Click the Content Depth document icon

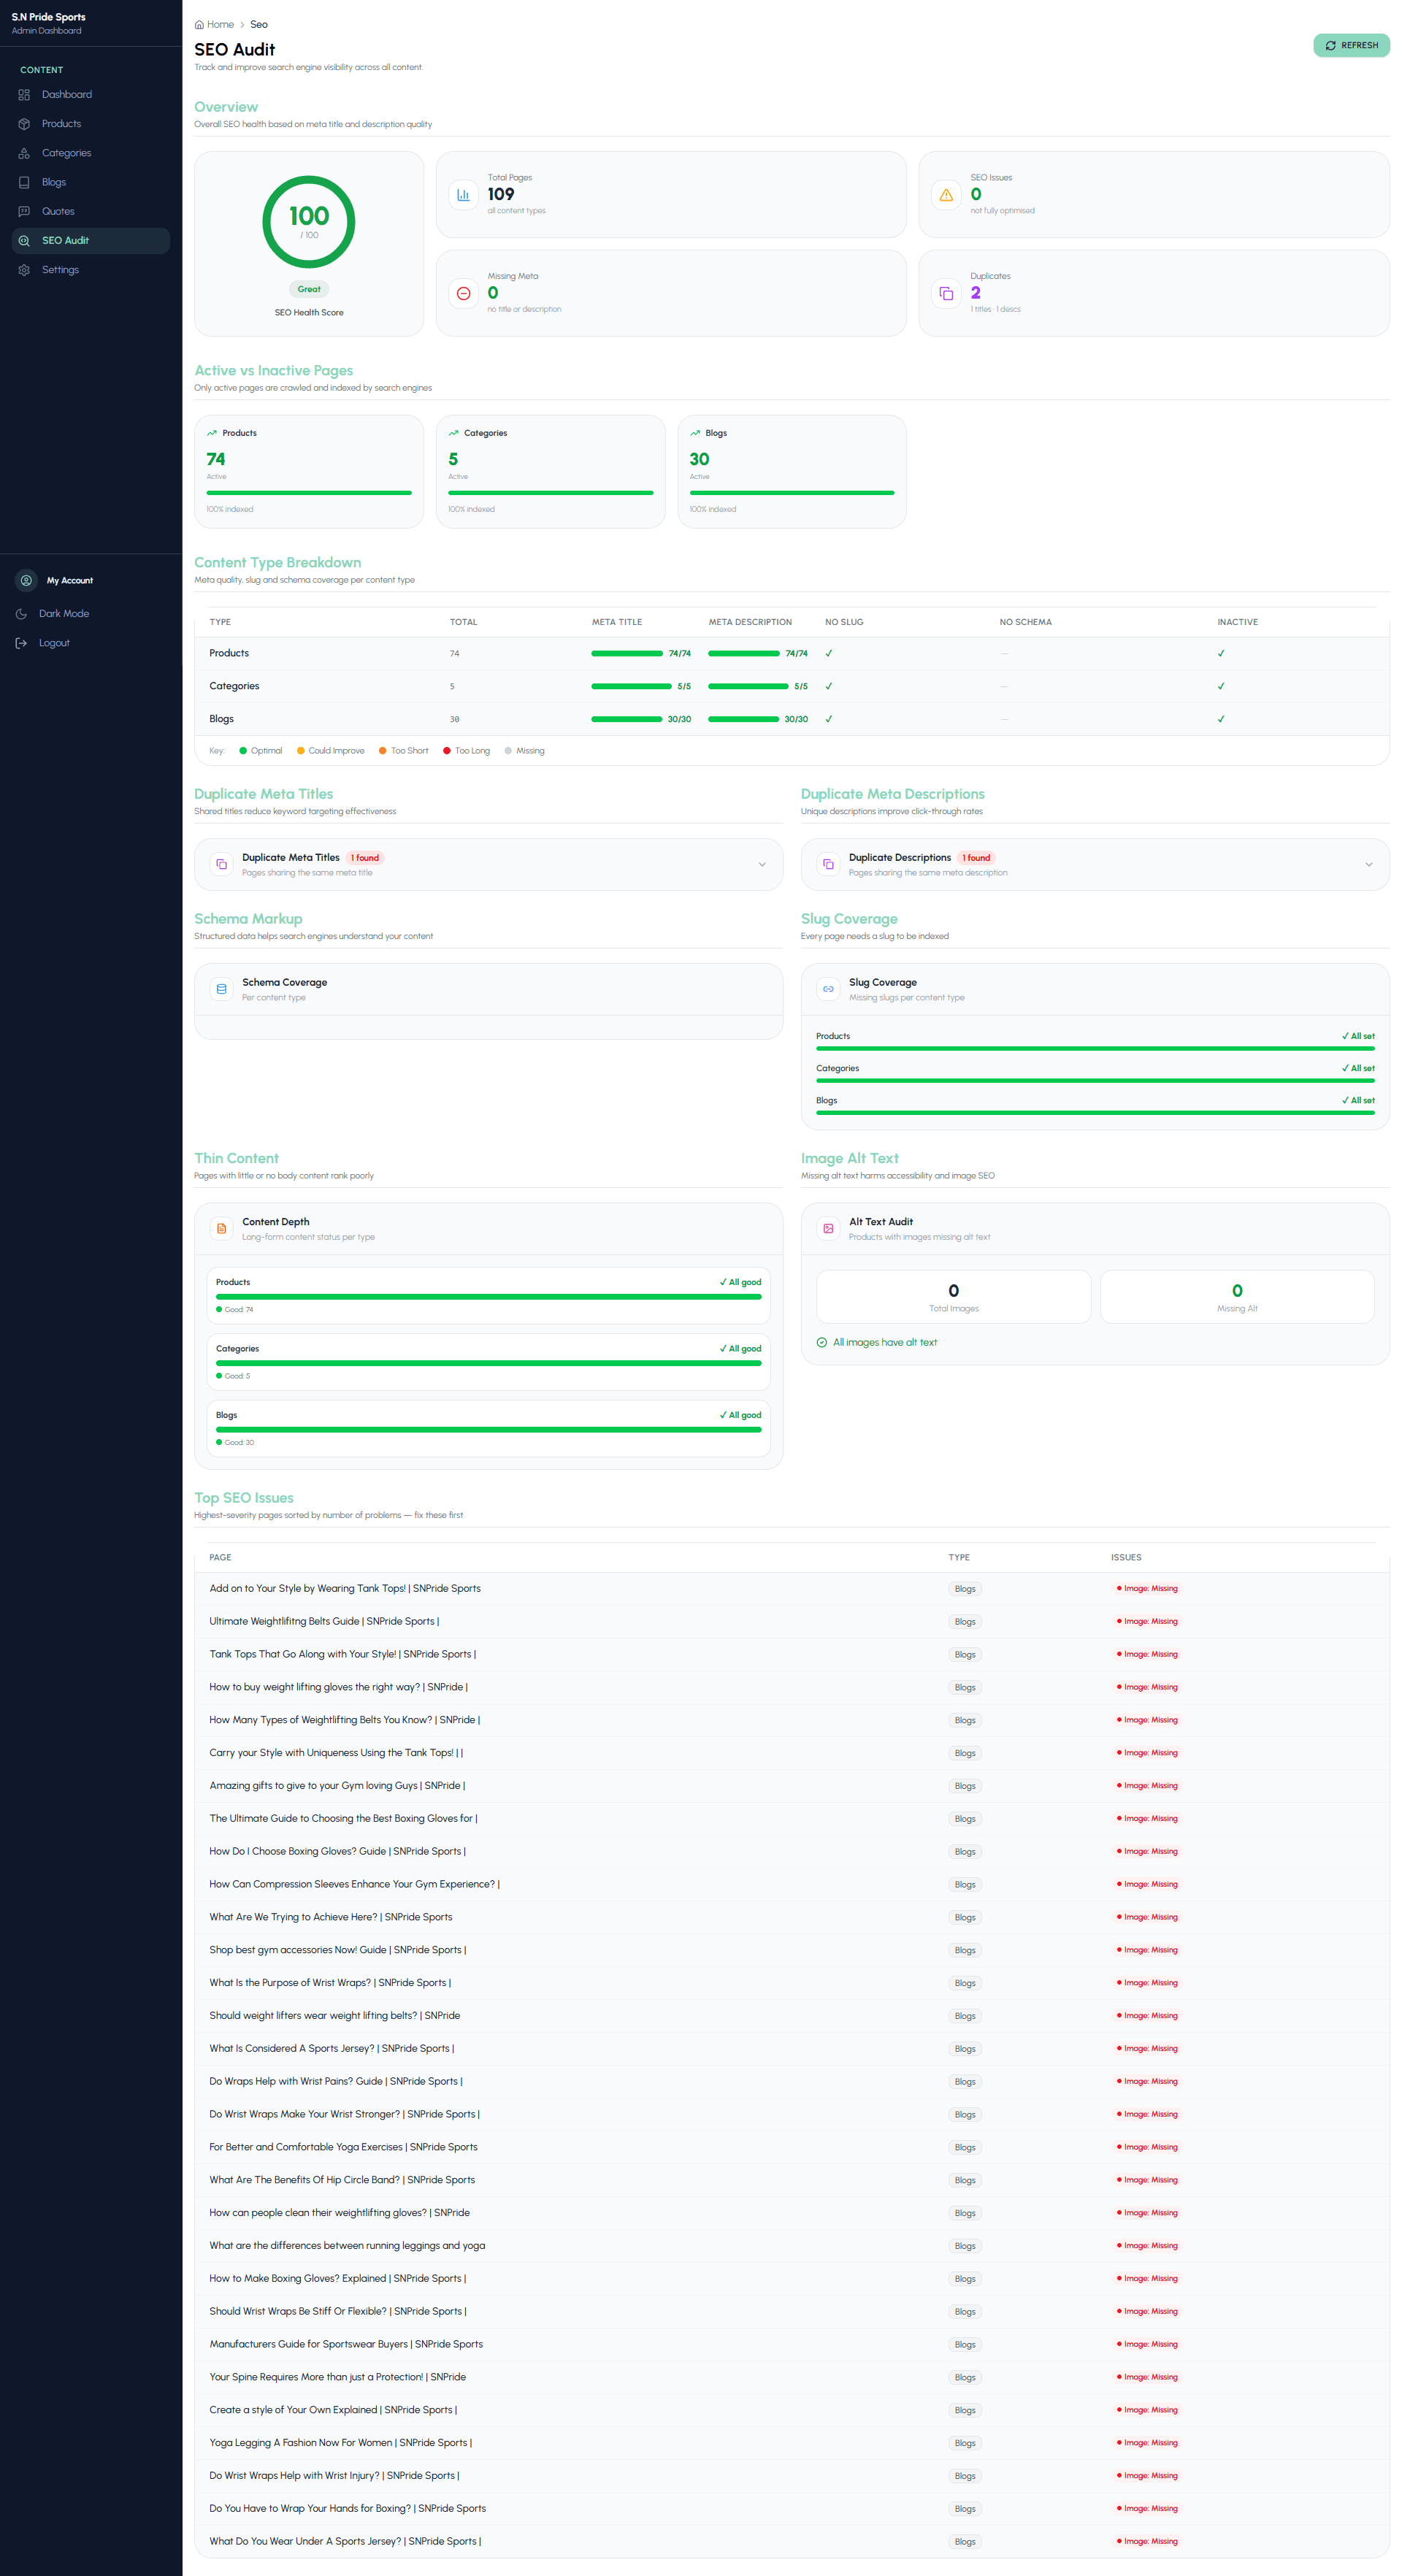pos(222,1228)
